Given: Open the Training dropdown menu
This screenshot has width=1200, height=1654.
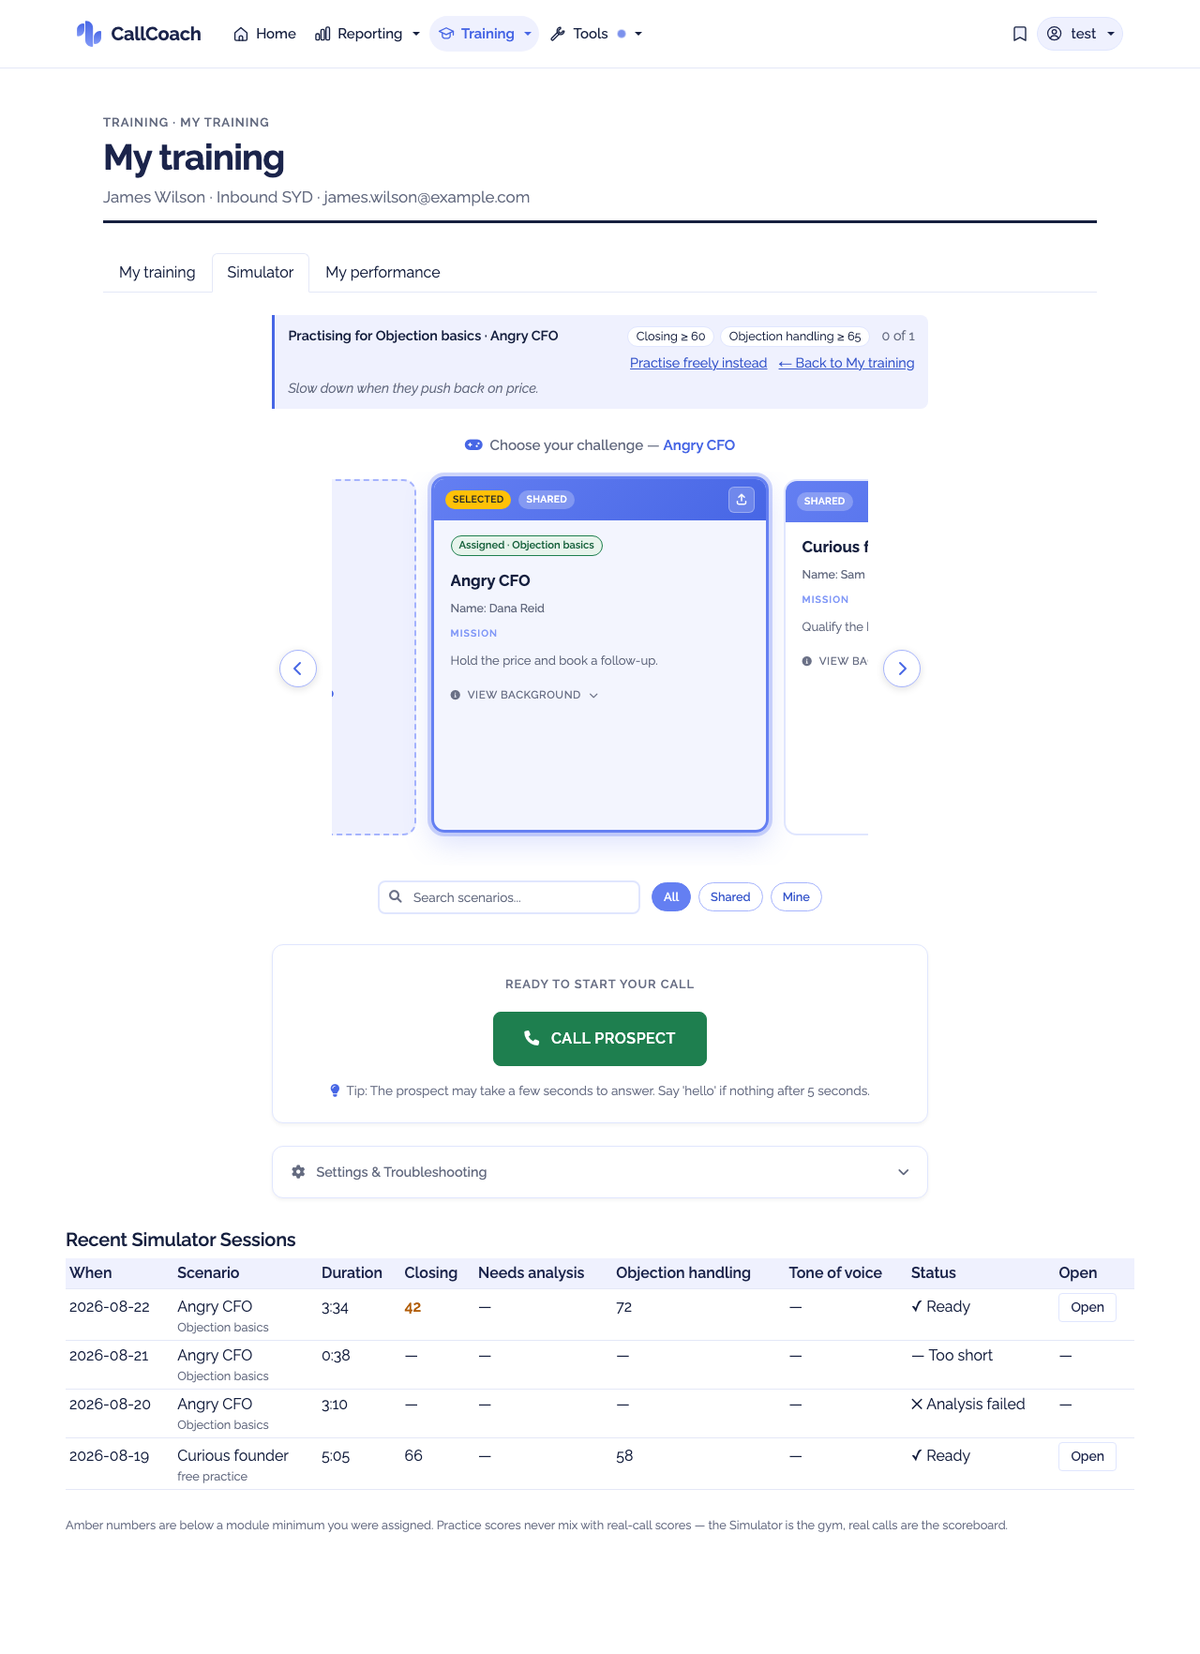Looking at the screenshot, I should click(x=484, y=34).
